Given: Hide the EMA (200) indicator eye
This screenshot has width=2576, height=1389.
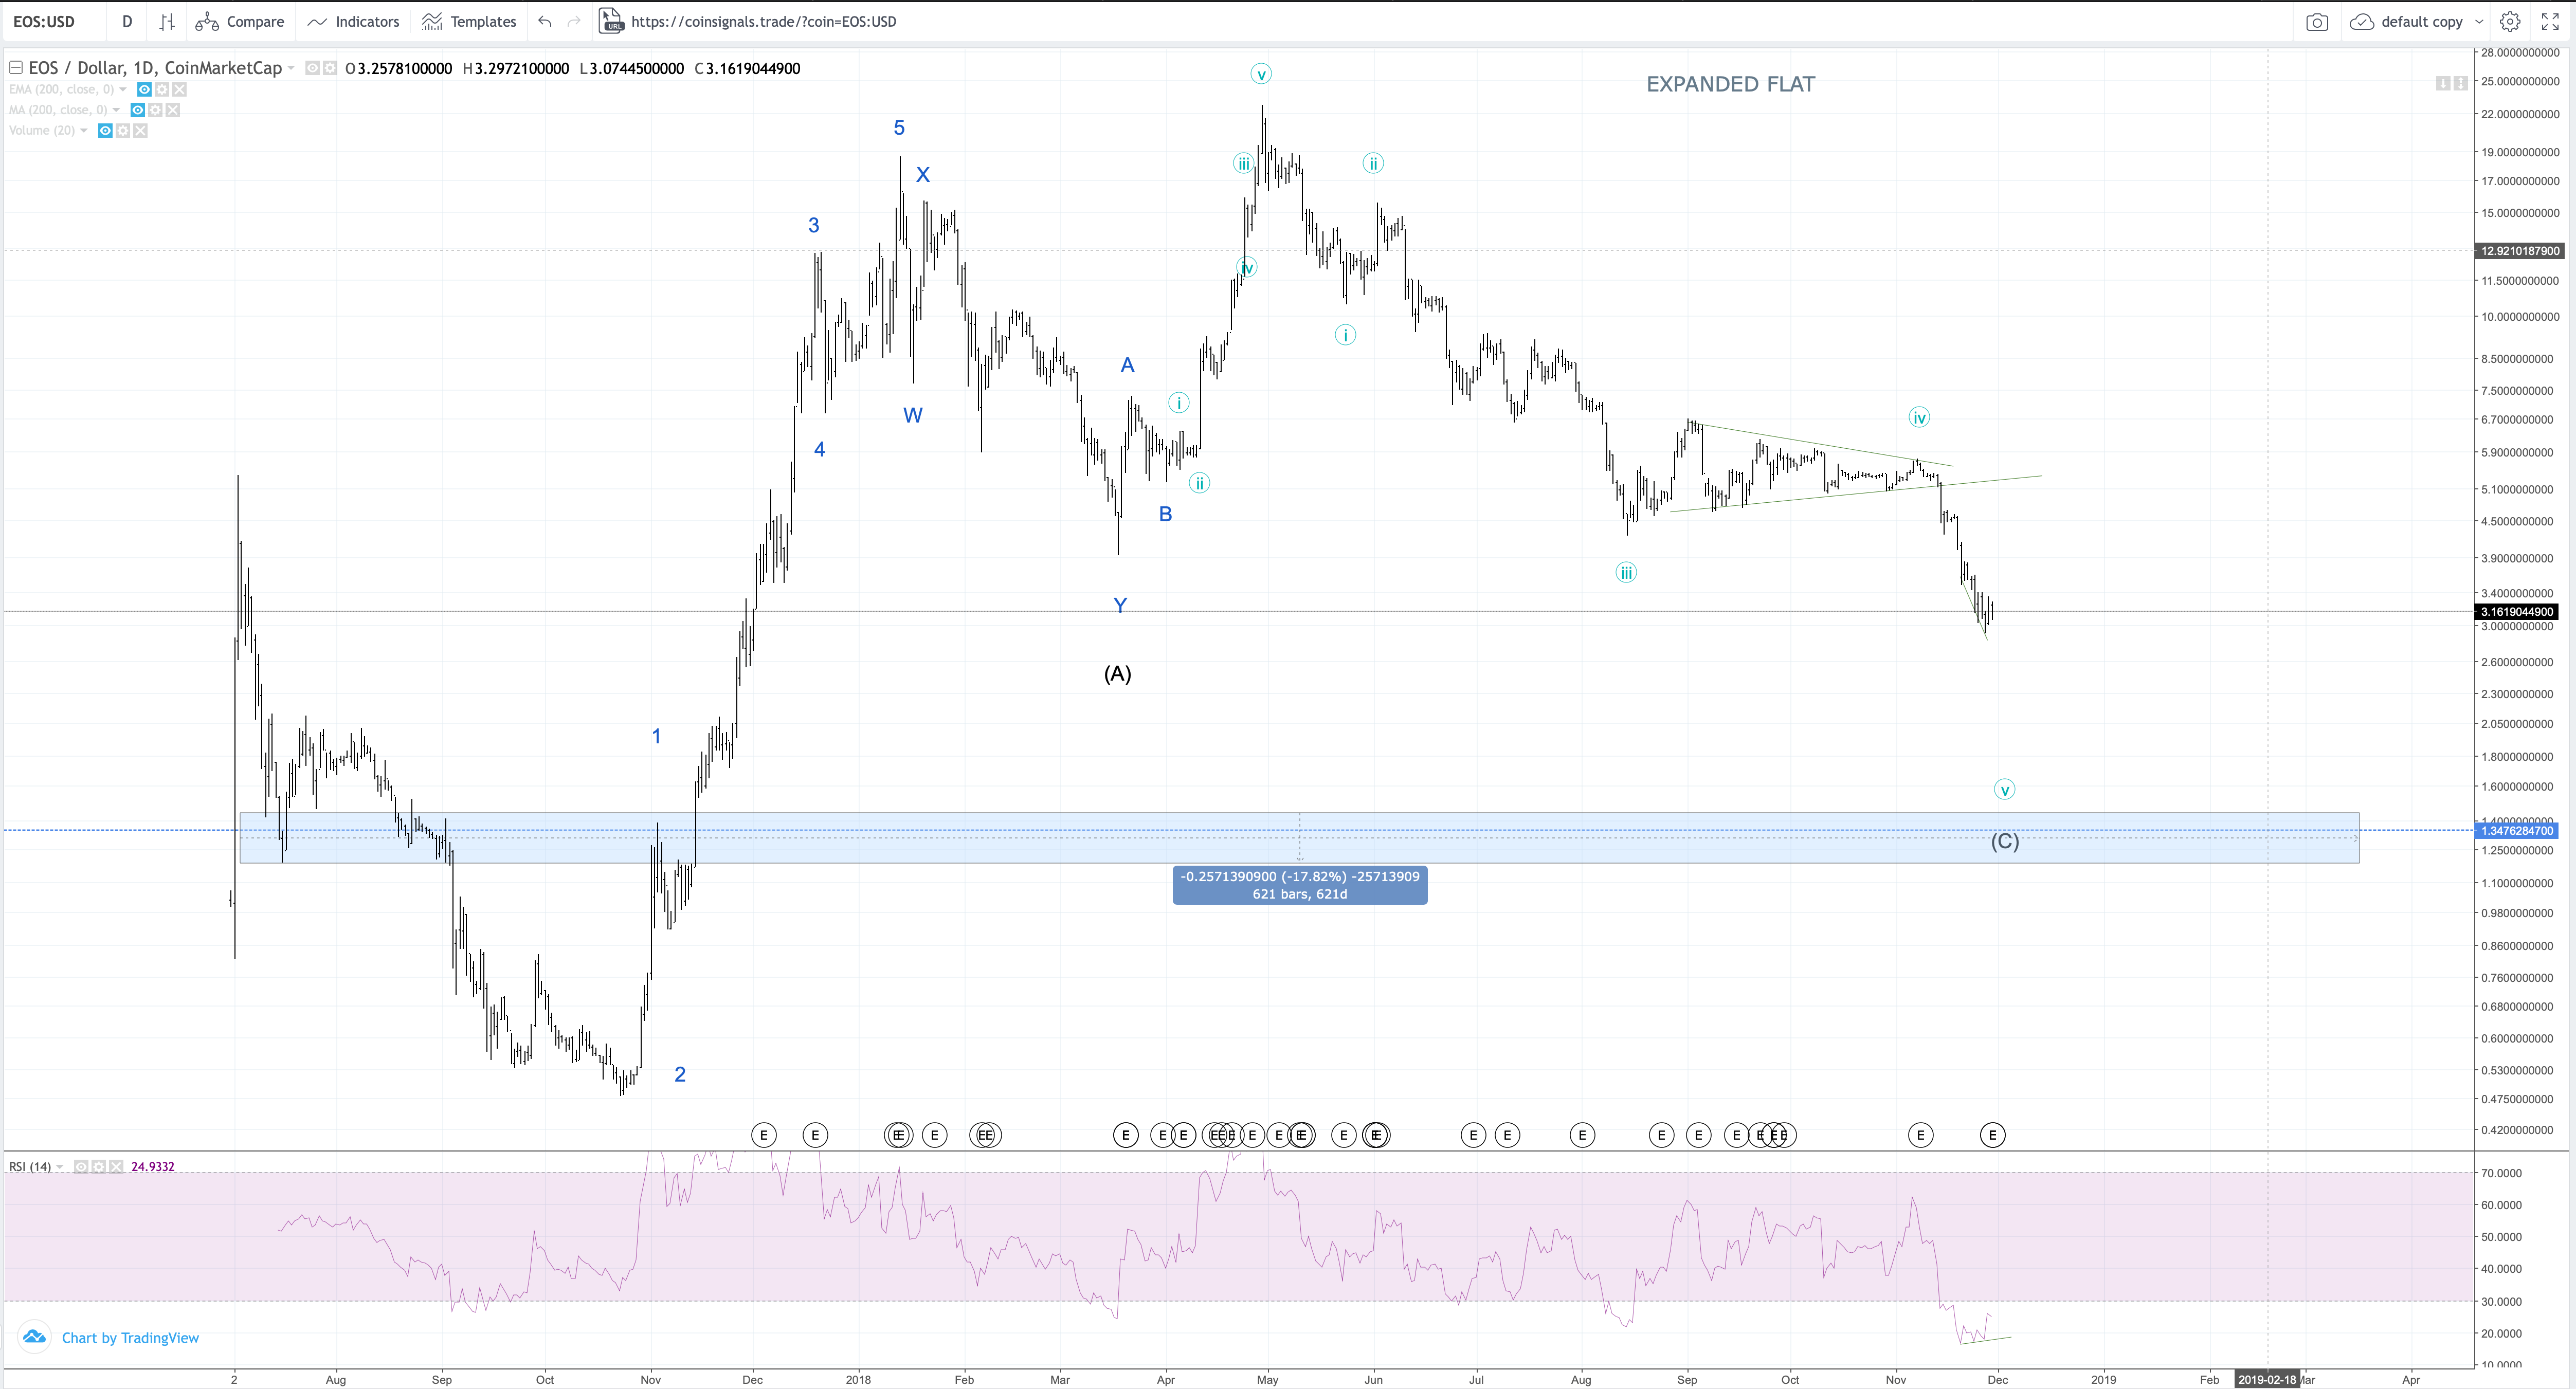Looking at the screenshot, I should pyautogui.click(x=144, y=89).
